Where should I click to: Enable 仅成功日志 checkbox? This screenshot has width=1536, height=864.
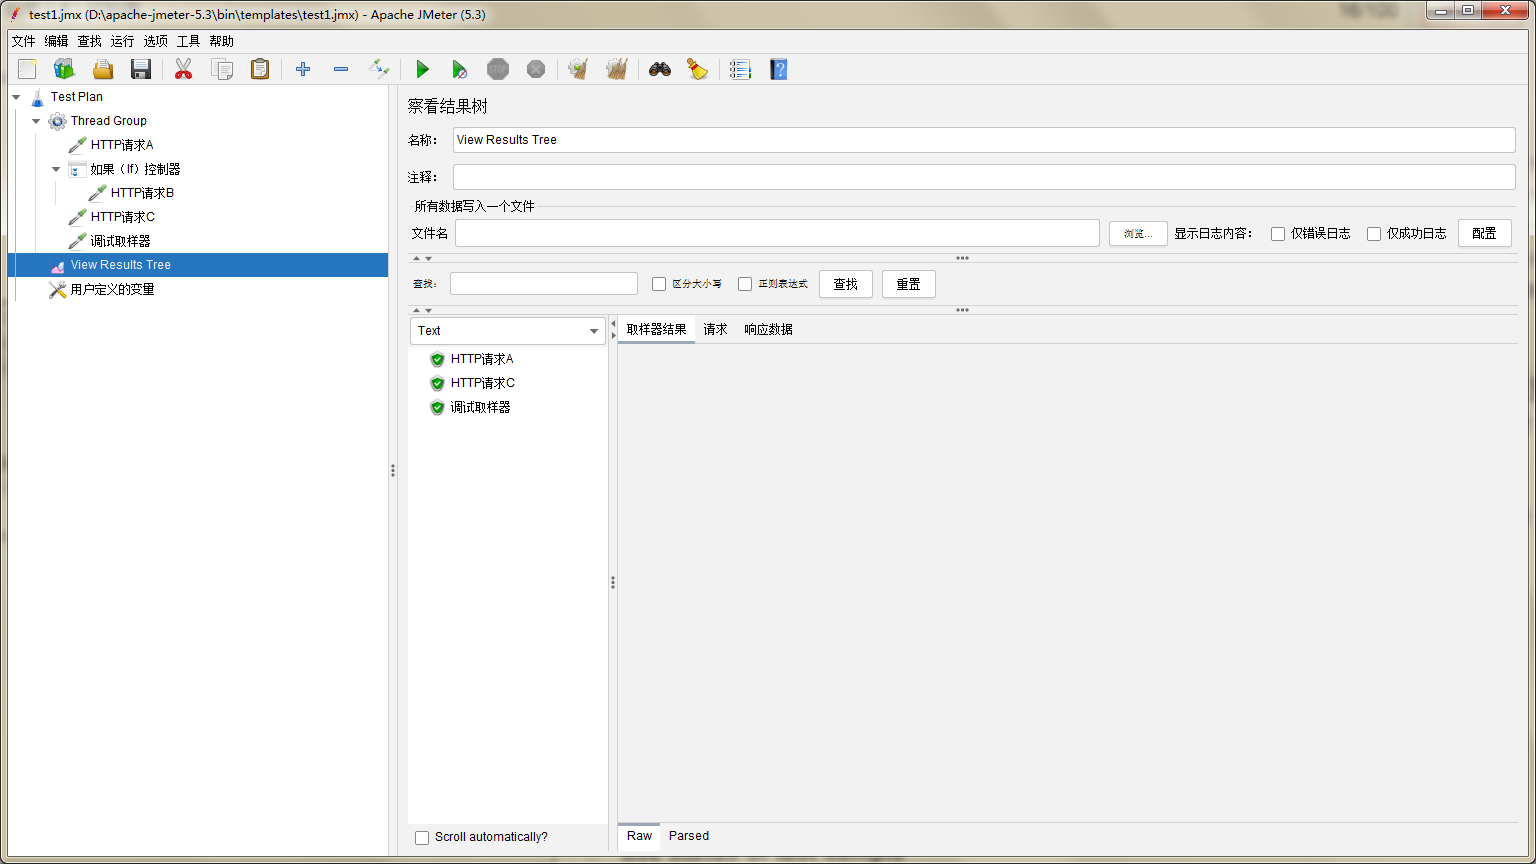(1374, 233)
